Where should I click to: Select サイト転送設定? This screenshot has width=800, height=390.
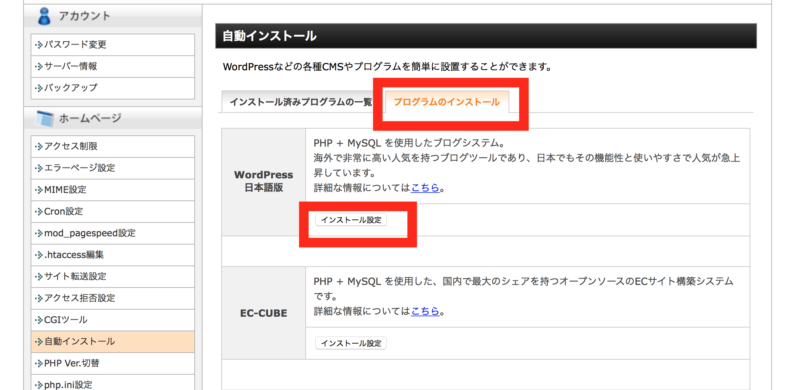(112, 277)
